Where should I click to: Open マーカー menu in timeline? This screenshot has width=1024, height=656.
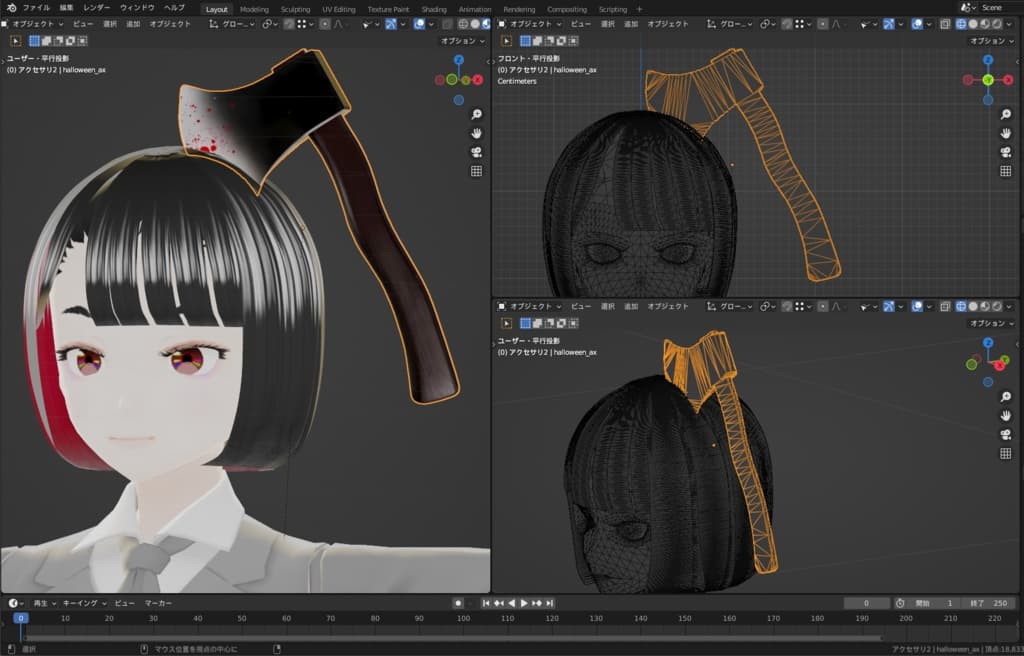tap(158, 603)
